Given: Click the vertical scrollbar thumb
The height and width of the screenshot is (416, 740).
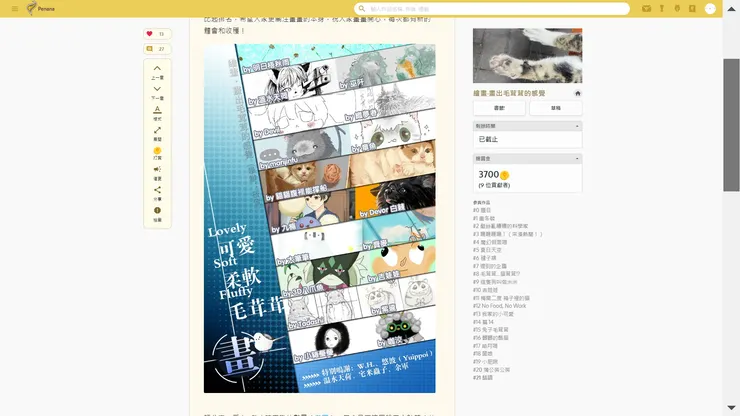Looking at the screenshot, I should 731,125.
